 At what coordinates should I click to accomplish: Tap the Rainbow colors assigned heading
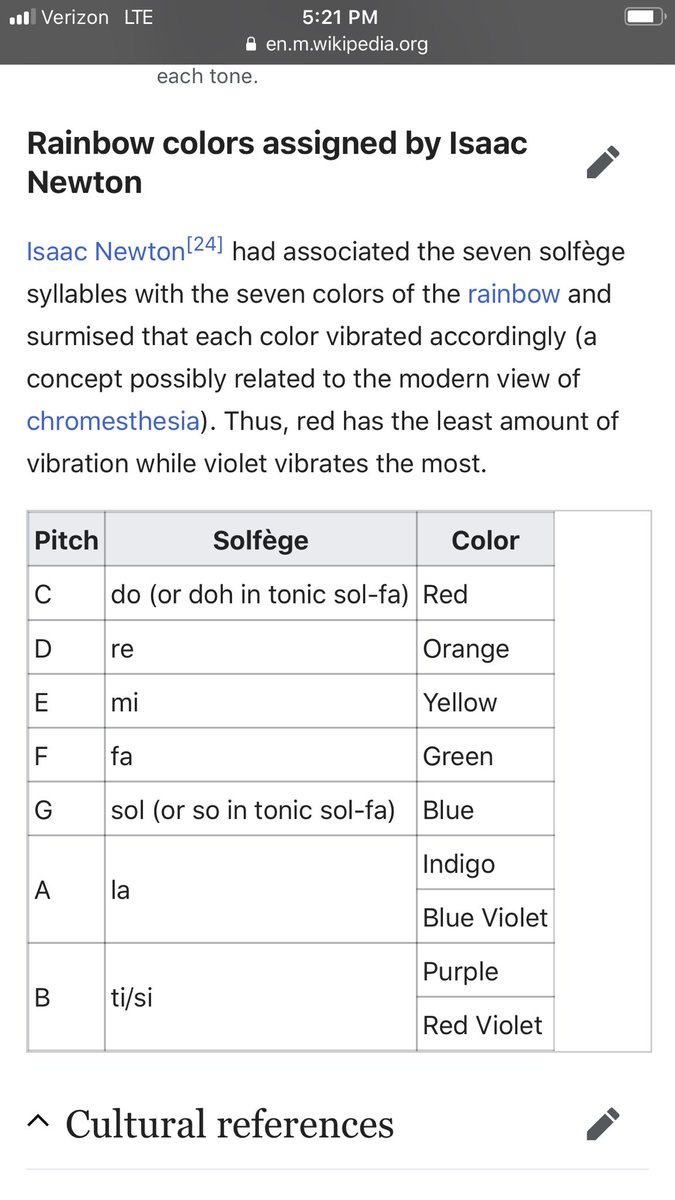click(x=277, y=162)
